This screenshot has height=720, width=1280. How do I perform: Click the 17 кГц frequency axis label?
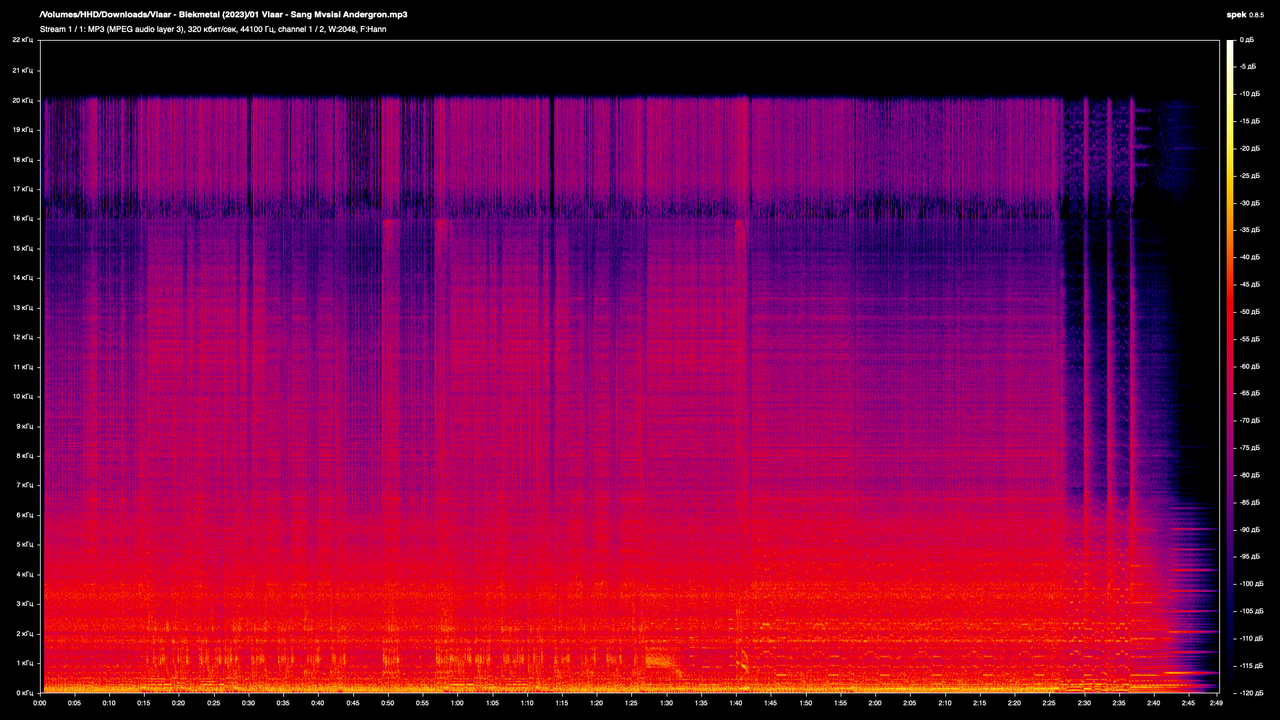pos(22,188)
